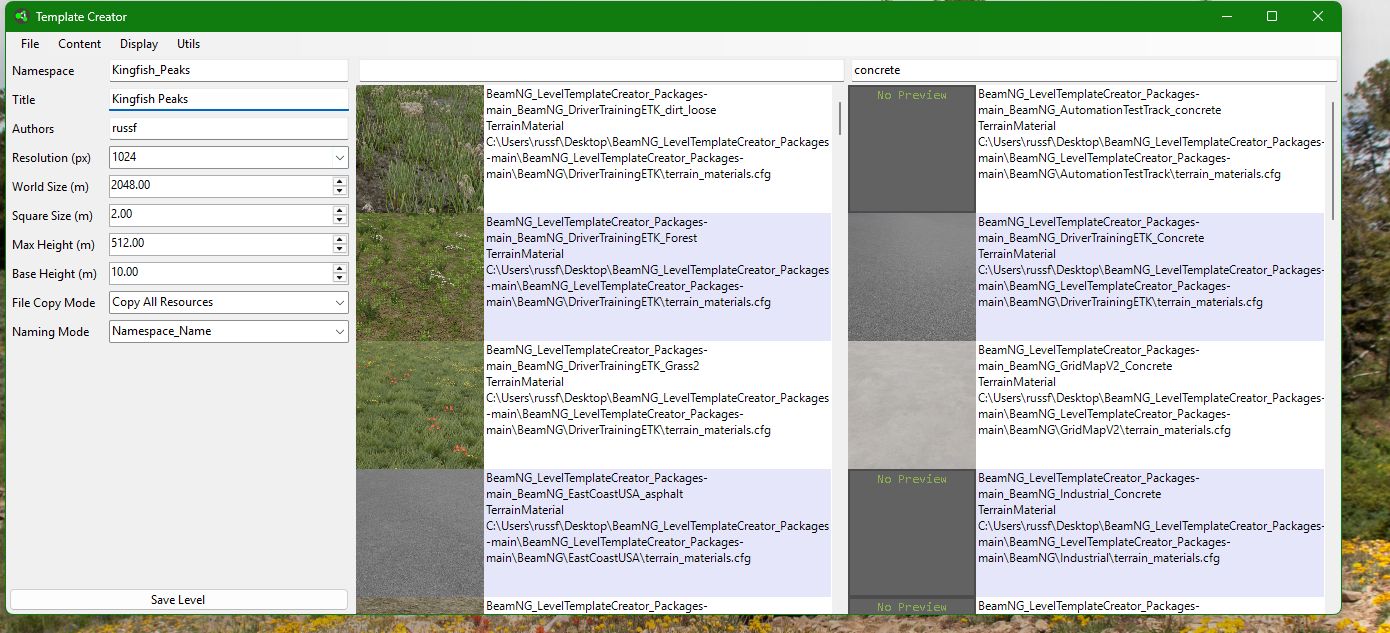1390x633 pixels.
Task: Close the Template Creator window
Action: pos(1318,17)
